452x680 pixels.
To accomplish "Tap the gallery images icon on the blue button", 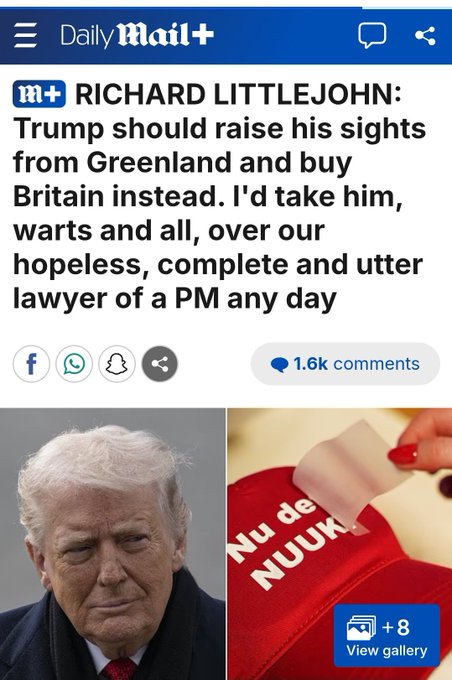I will (x=361, y=627).
